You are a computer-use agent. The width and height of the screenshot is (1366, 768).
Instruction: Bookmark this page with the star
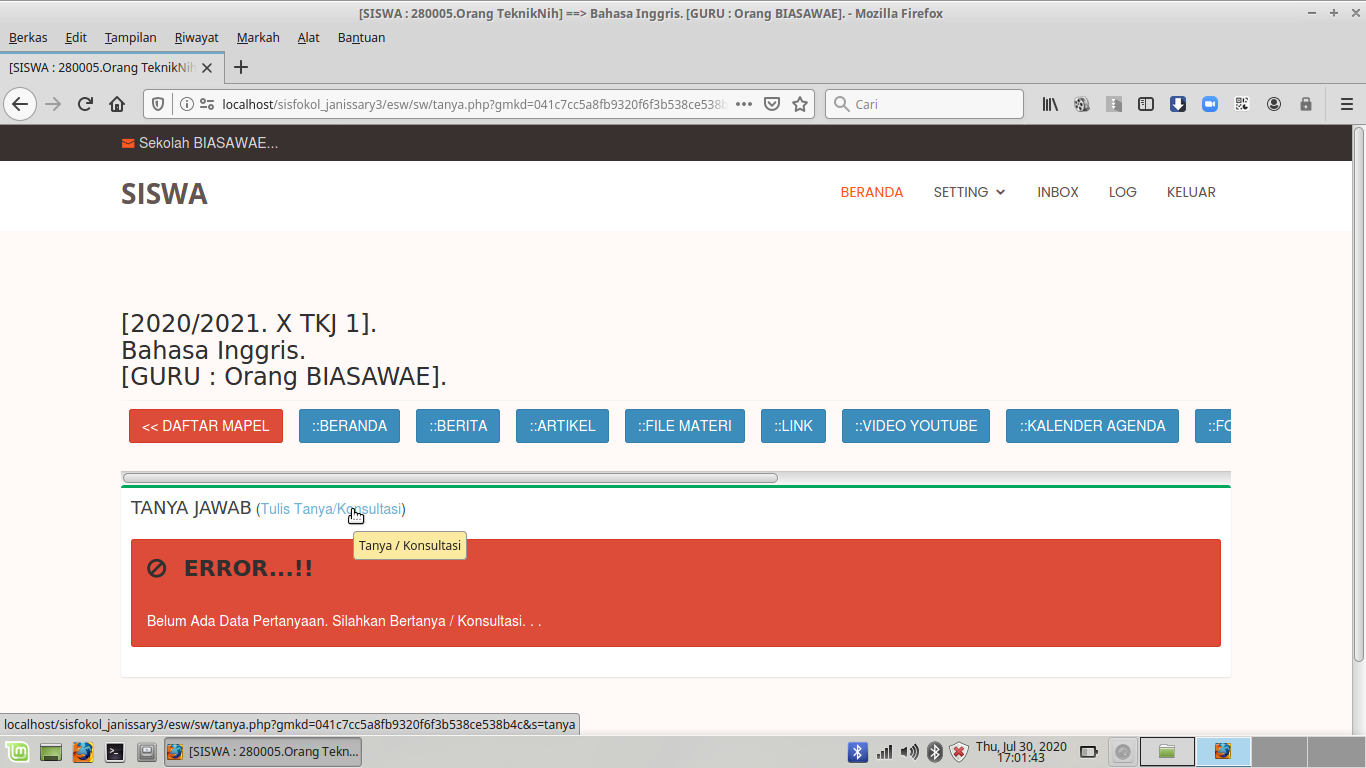pyautogui.click(x=800, y=104)
